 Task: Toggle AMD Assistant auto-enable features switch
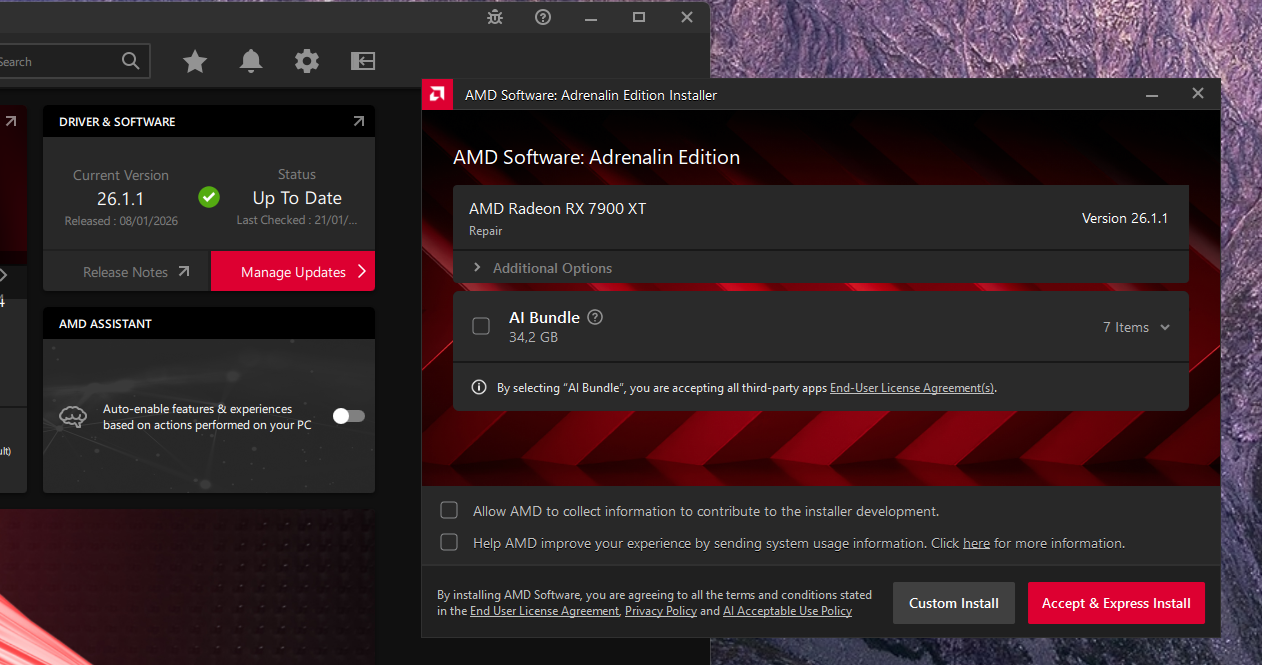(x=349, y=416)
